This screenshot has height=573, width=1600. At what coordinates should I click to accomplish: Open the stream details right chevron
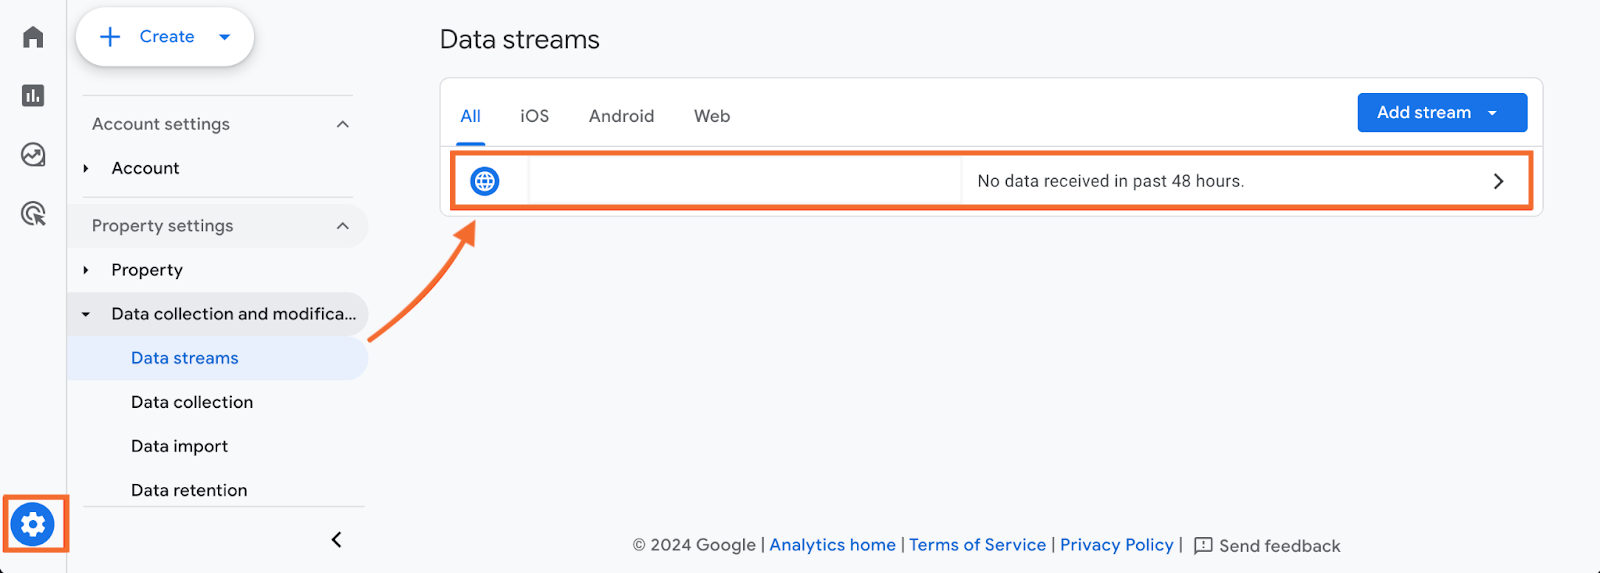coord(1498,181)
